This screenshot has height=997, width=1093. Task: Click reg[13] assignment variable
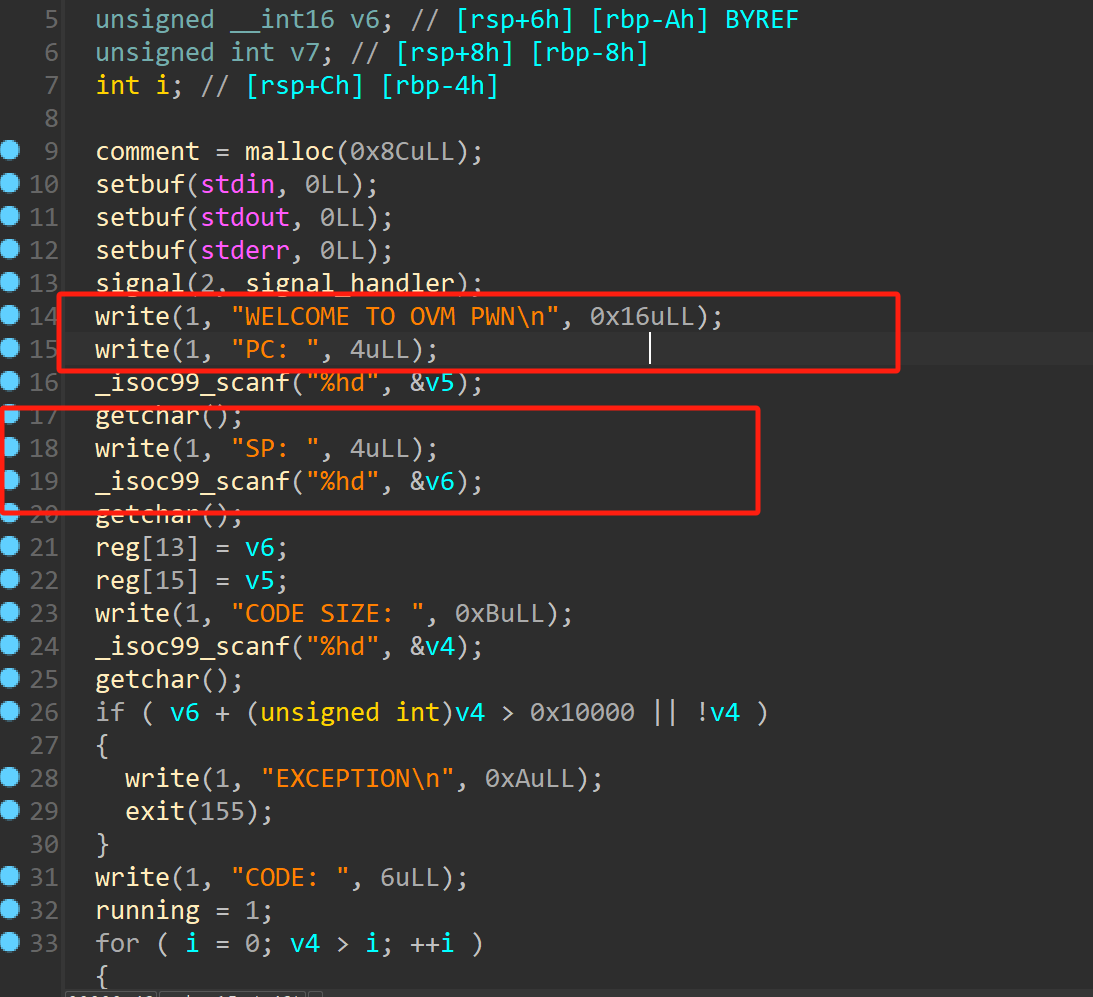(146, 548)
